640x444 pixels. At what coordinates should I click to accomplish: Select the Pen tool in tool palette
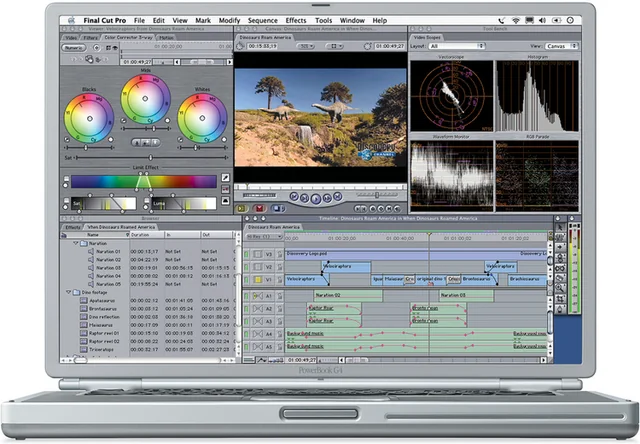[560, 309]
